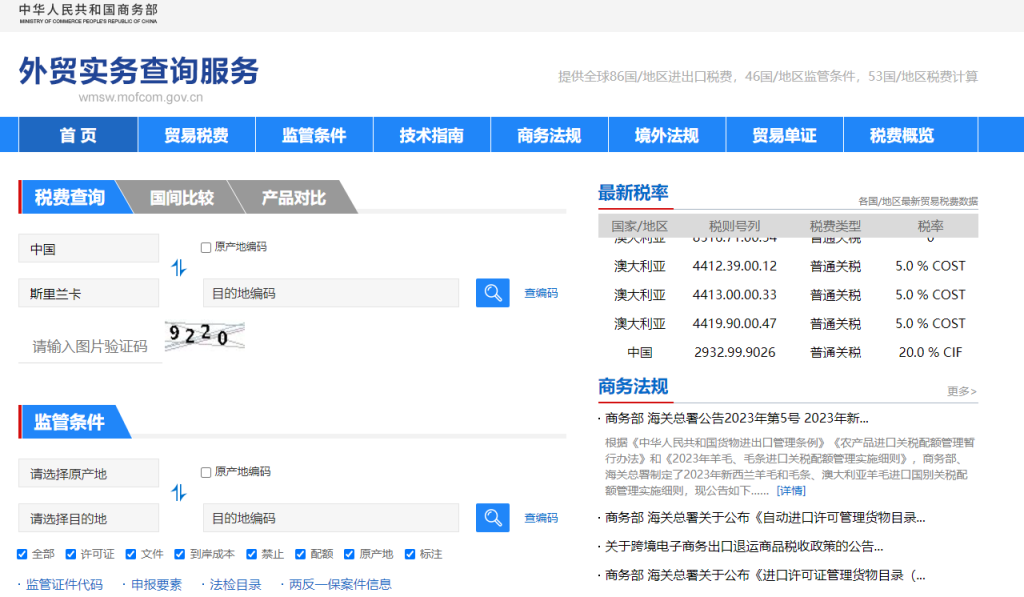
Task: Uncheck the 禁止 checkbox
Action: [251, 554]
